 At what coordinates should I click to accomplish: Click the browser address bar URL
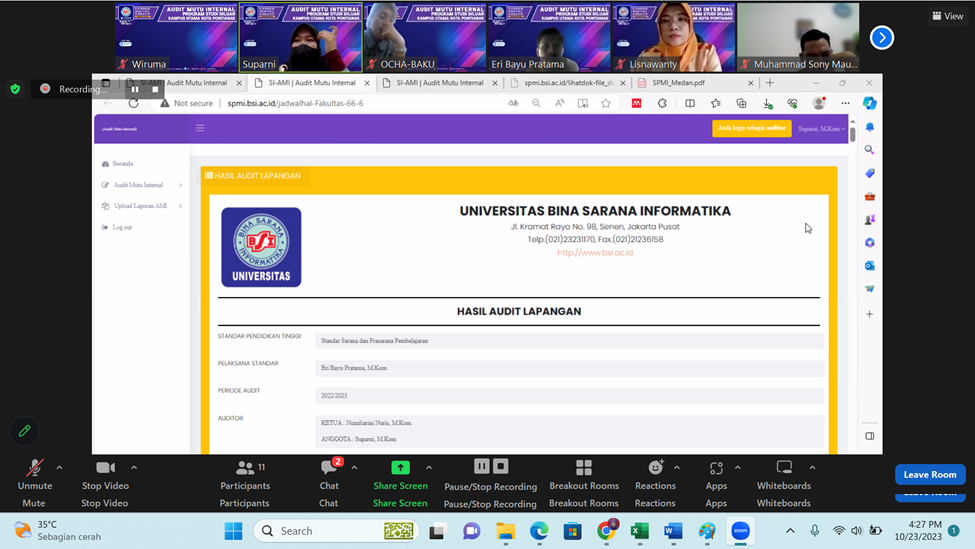[x=295, y=103]
